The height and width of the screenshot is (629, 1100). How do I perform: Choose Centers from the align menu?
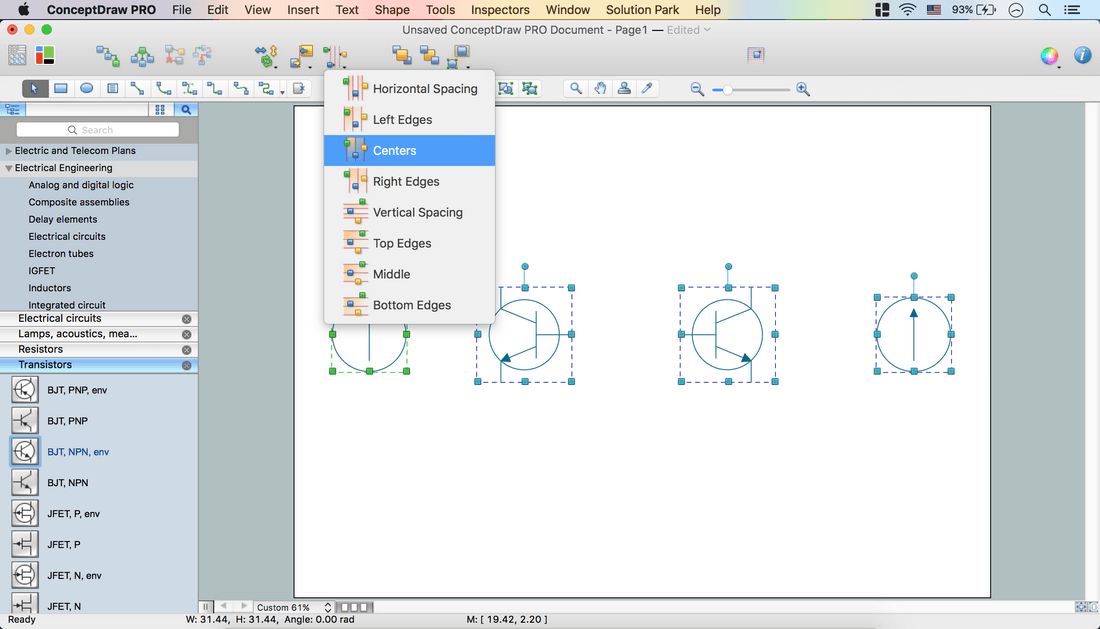click(x=394, y=151)
